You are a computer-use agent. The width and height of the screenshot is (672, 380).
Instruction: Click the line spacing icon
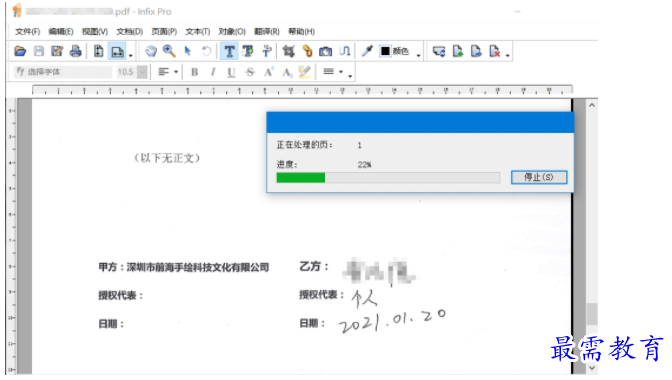(328, 72)
